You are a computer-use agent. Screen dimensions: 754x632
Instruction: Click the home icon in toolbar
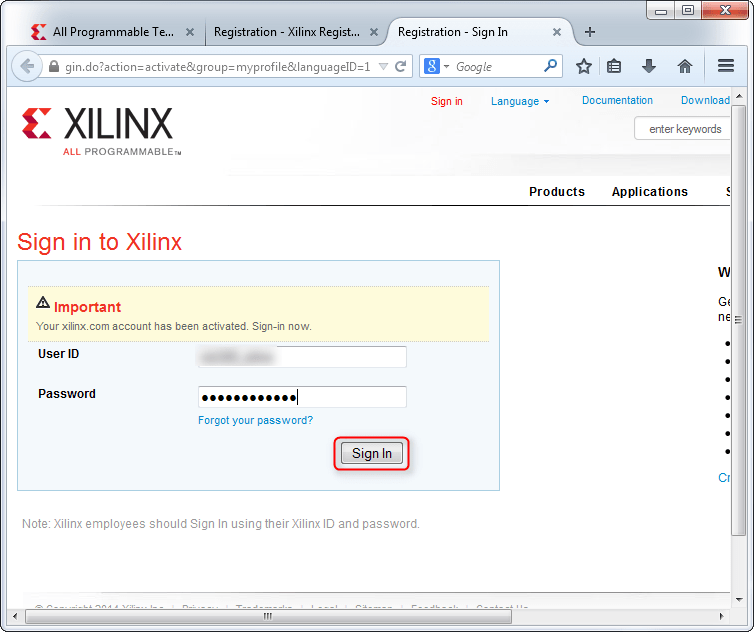pyautogui.click(x=685, y=67)
